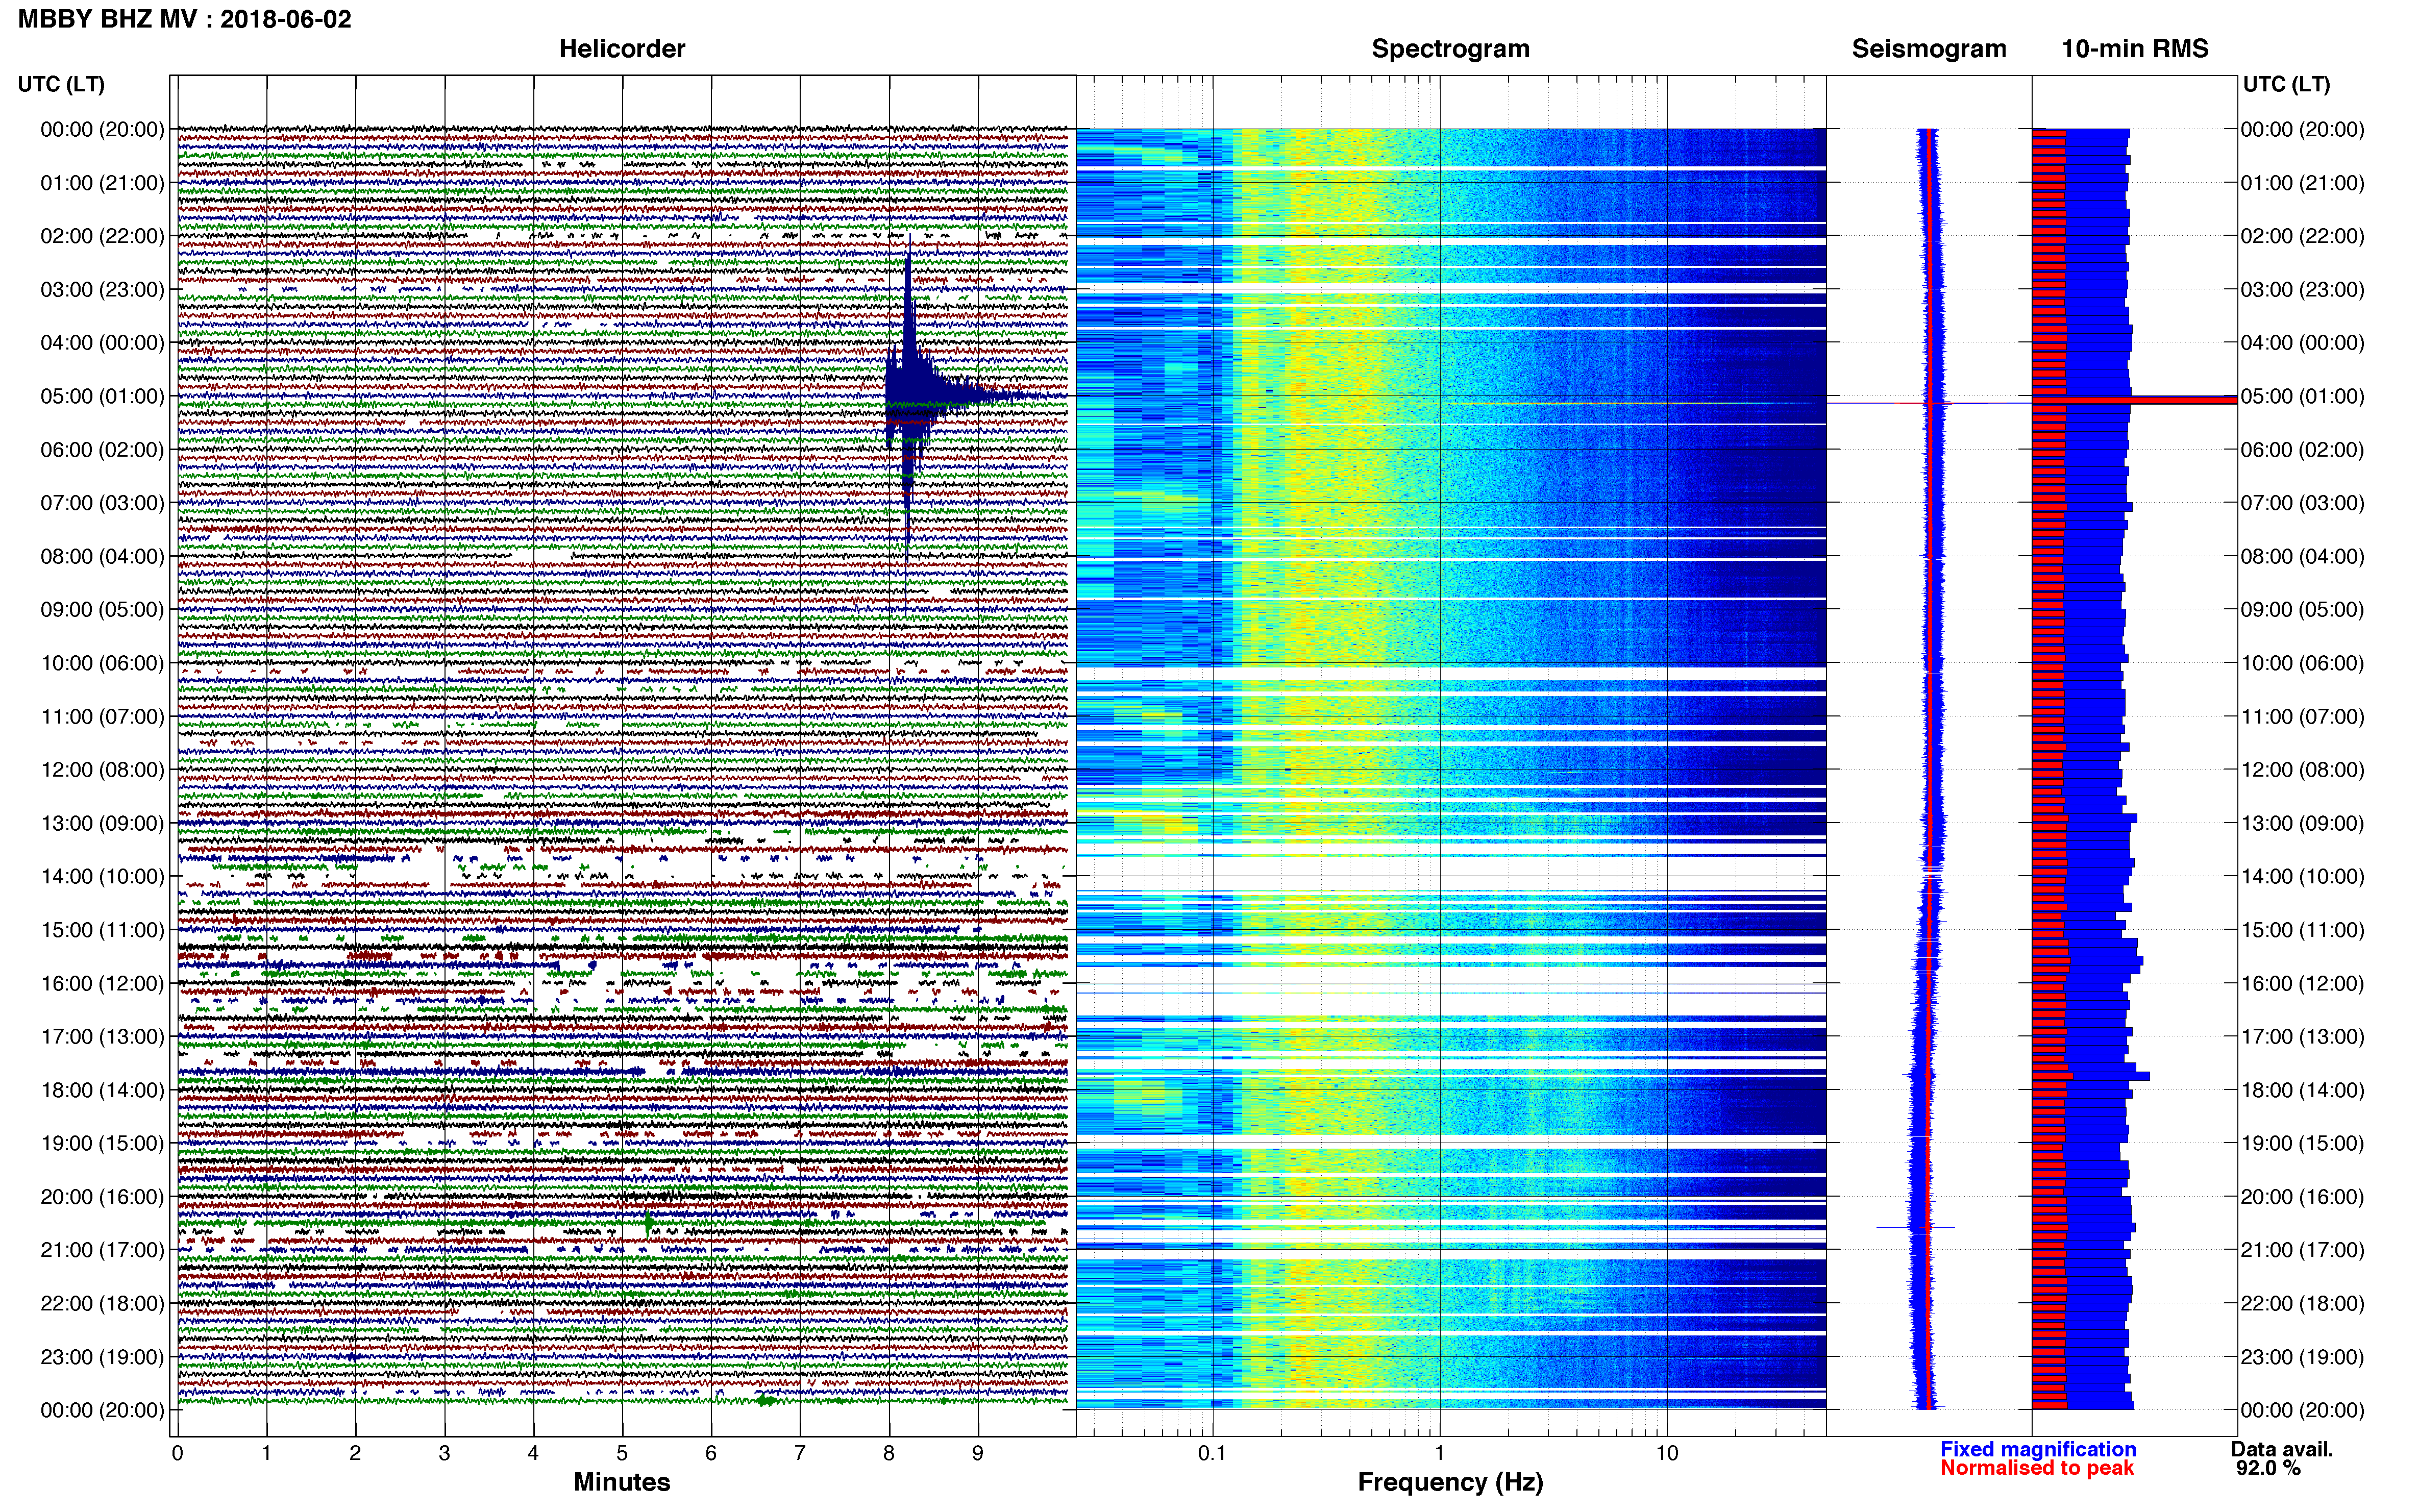Click the left '16:00 (12:00)' time label
This screenshot has width=2419, height=1512.
102,983
